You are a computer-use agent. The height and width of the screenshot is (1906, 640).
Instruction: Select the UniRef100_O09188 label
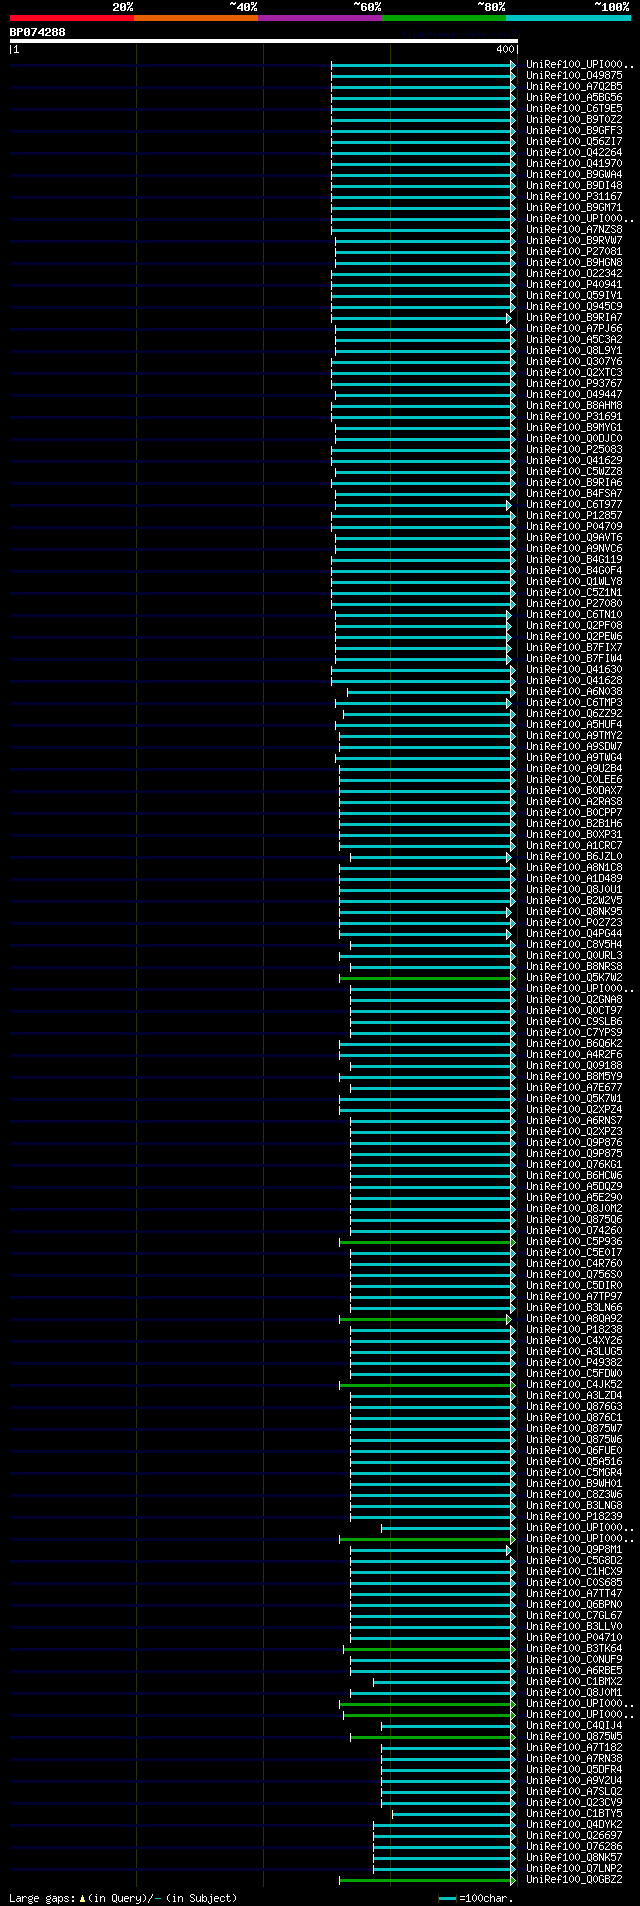click(x=574, y=1065)
